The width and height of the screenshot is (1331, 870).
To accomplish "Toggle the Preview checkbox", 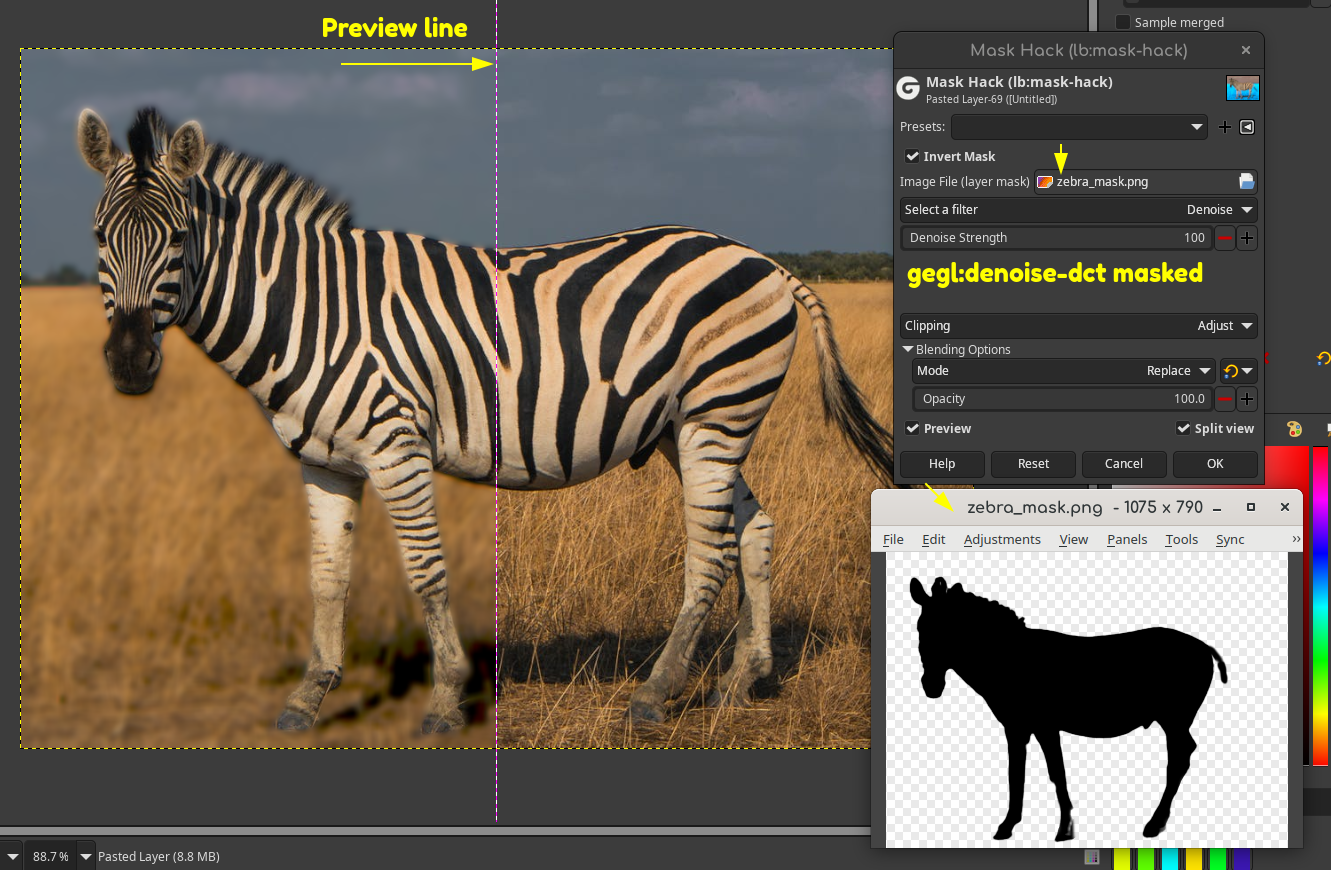I will pyautogui.click(x=912, y=428).
